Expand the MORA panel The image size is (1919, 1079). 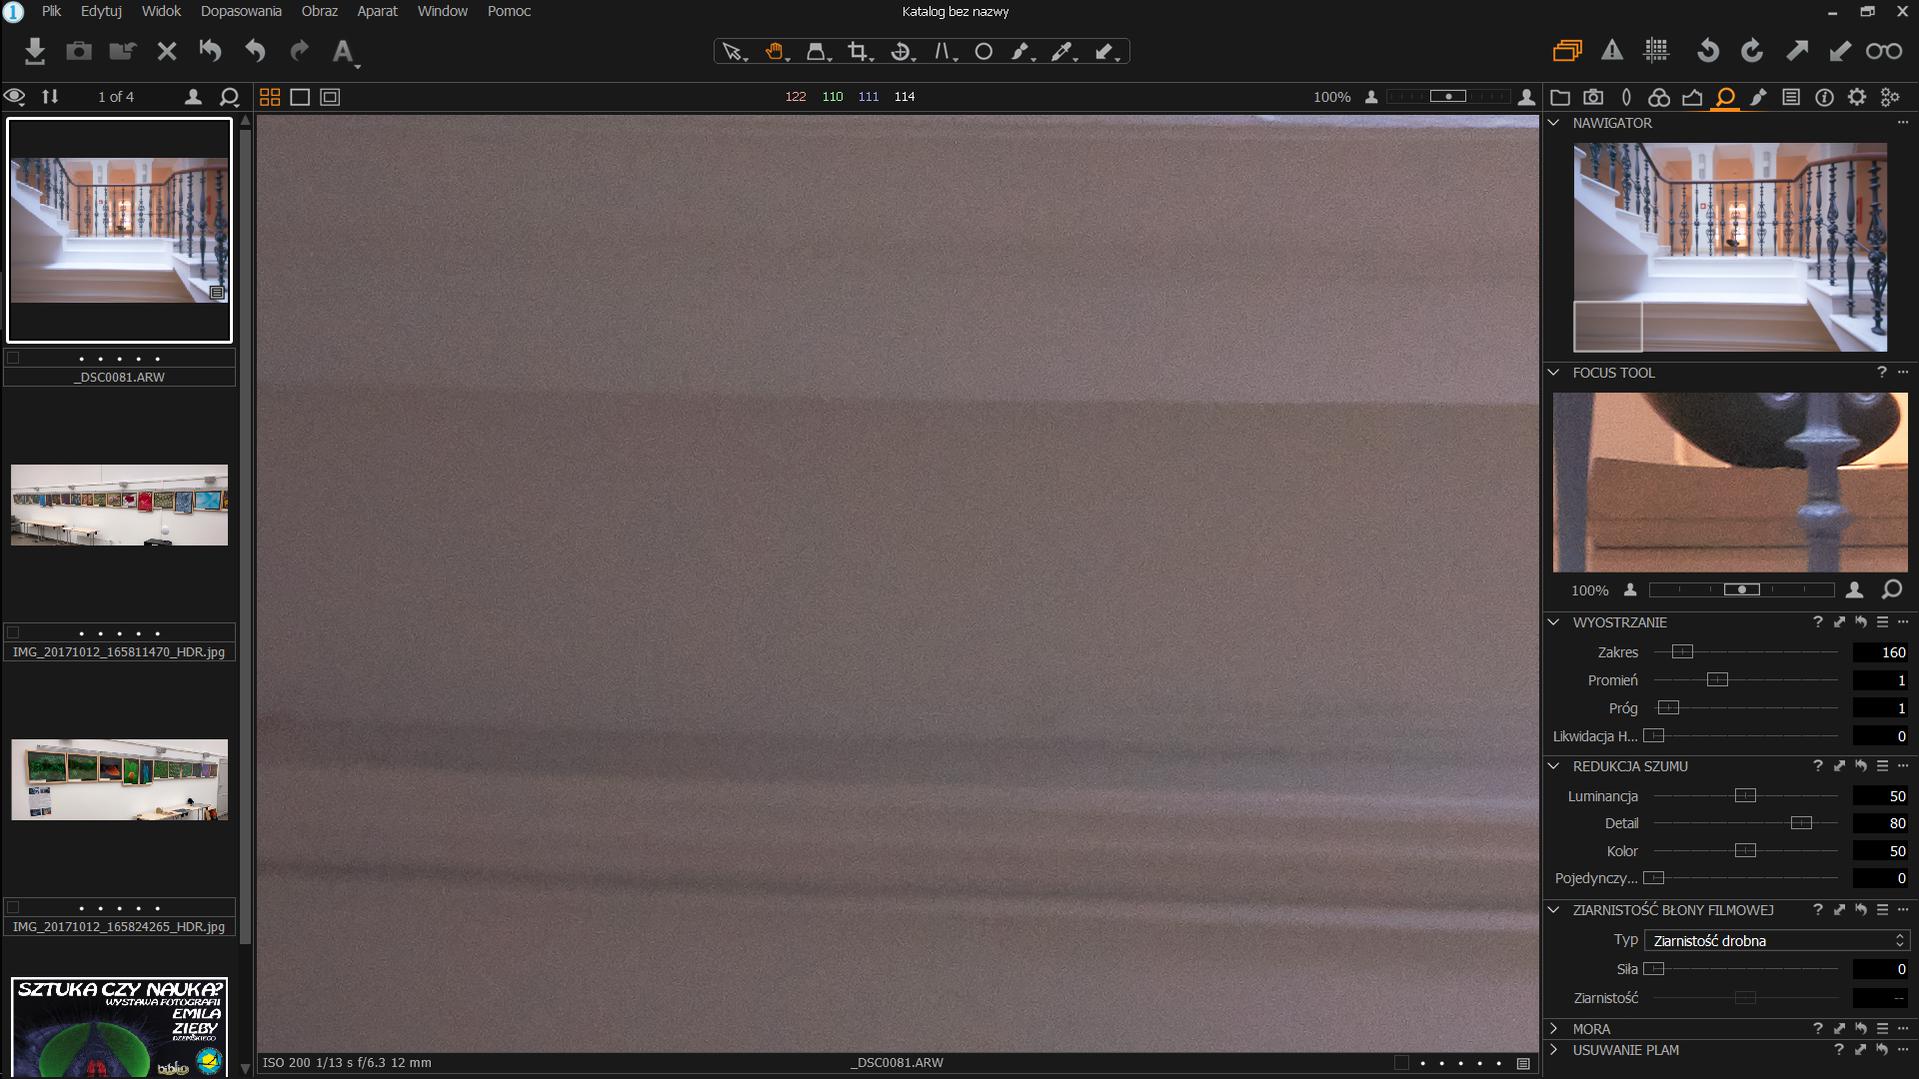pyautogui.click(x=1554, y=1029)
